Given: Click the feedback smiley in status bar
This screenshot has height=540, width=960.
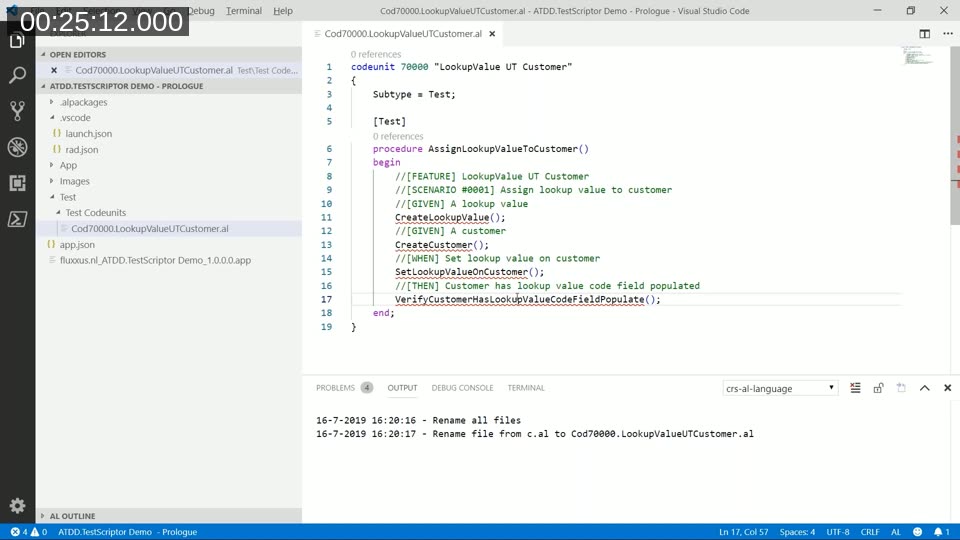Looking at the screenshot, I should [917, 532].
